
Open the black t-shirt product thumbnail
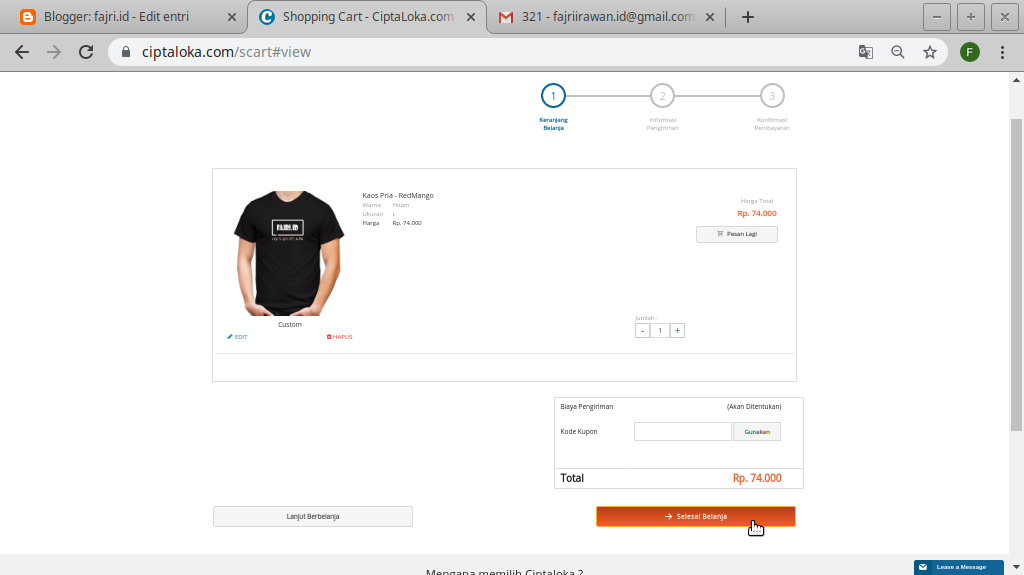pyautogui.click(x=289, y=253)
